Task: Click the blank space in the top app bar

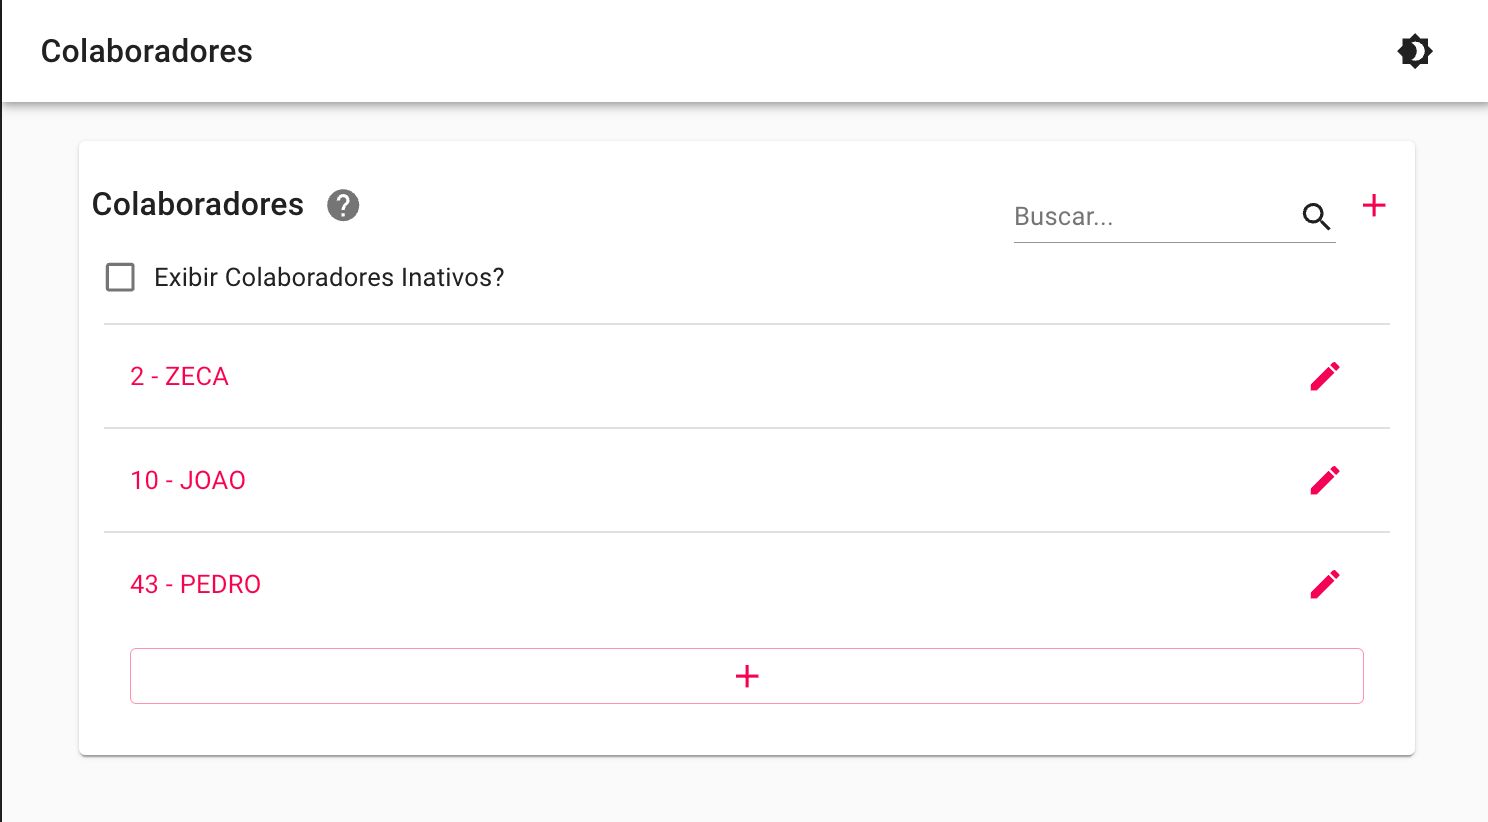Action: pos(800,51)
